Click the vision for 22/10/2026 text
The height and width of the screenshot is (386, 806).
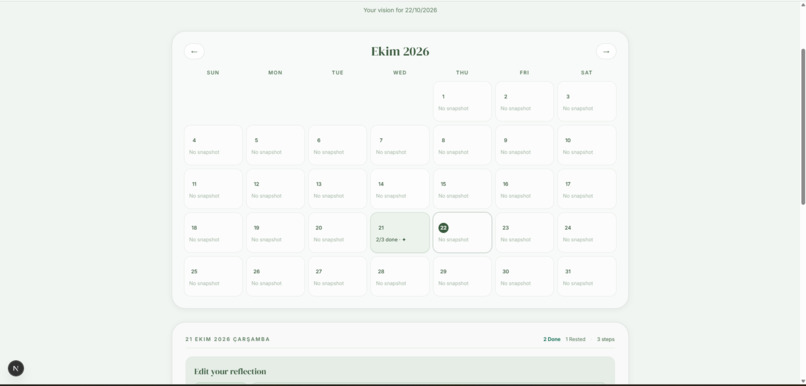[x=400, y=10]
